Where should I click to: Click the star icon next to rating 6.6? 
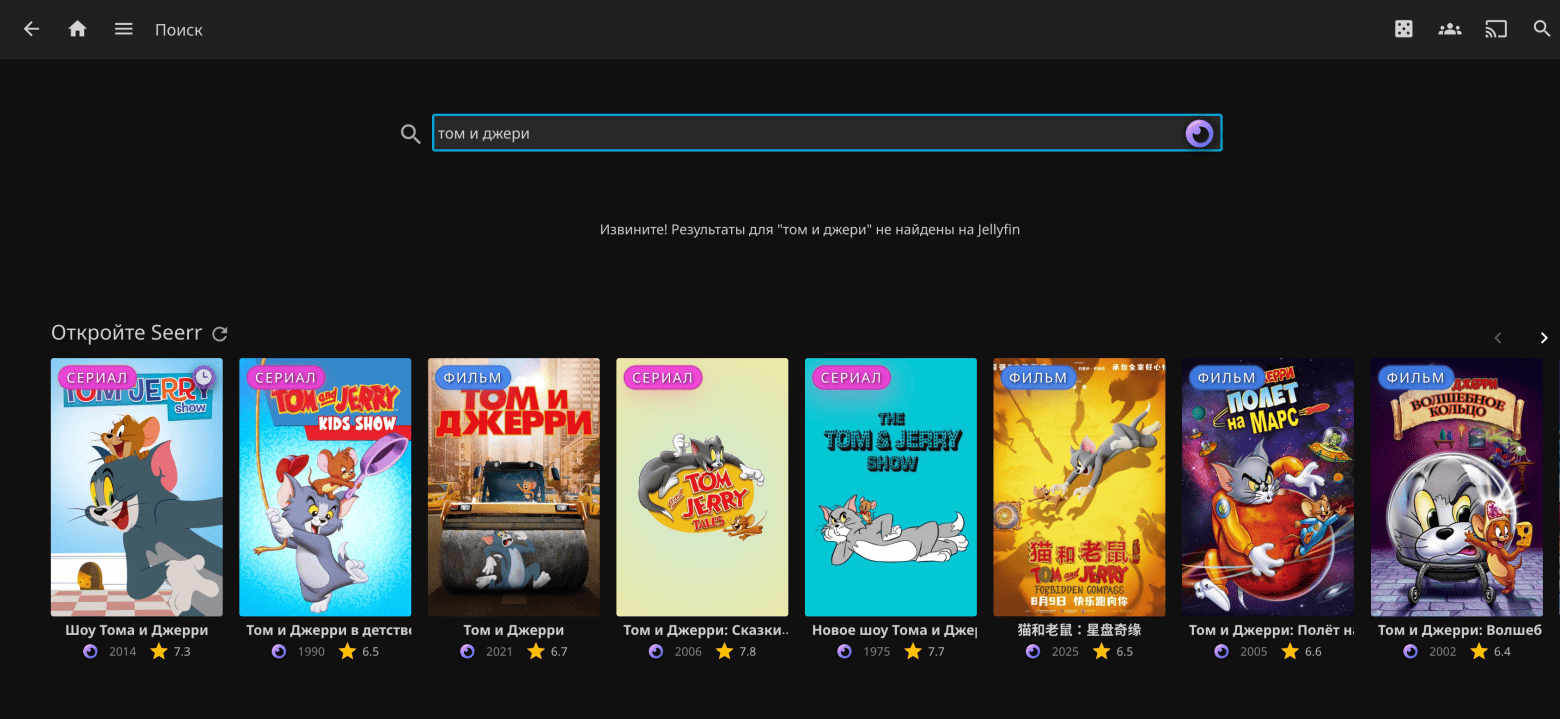(x=1290, y=651)
